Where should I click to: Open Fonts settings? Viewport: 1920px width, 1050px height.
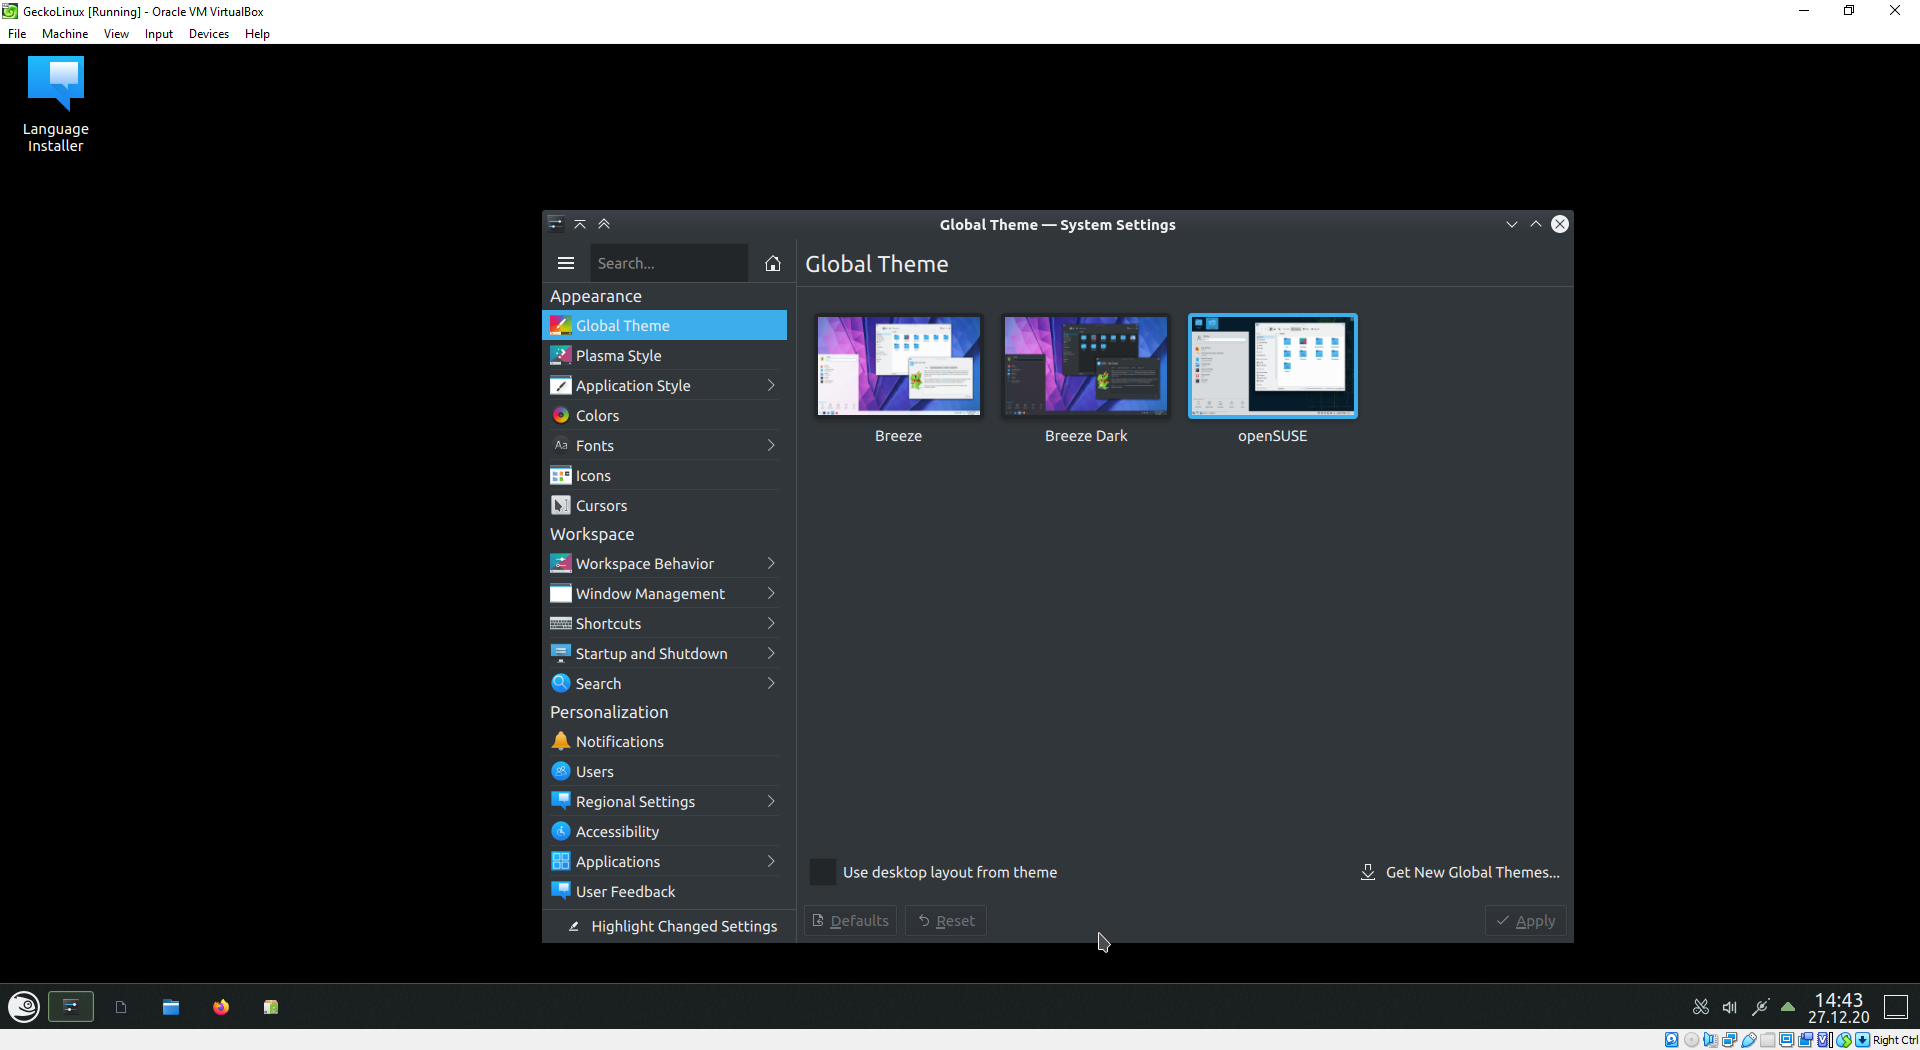click(x=664, y=445)
